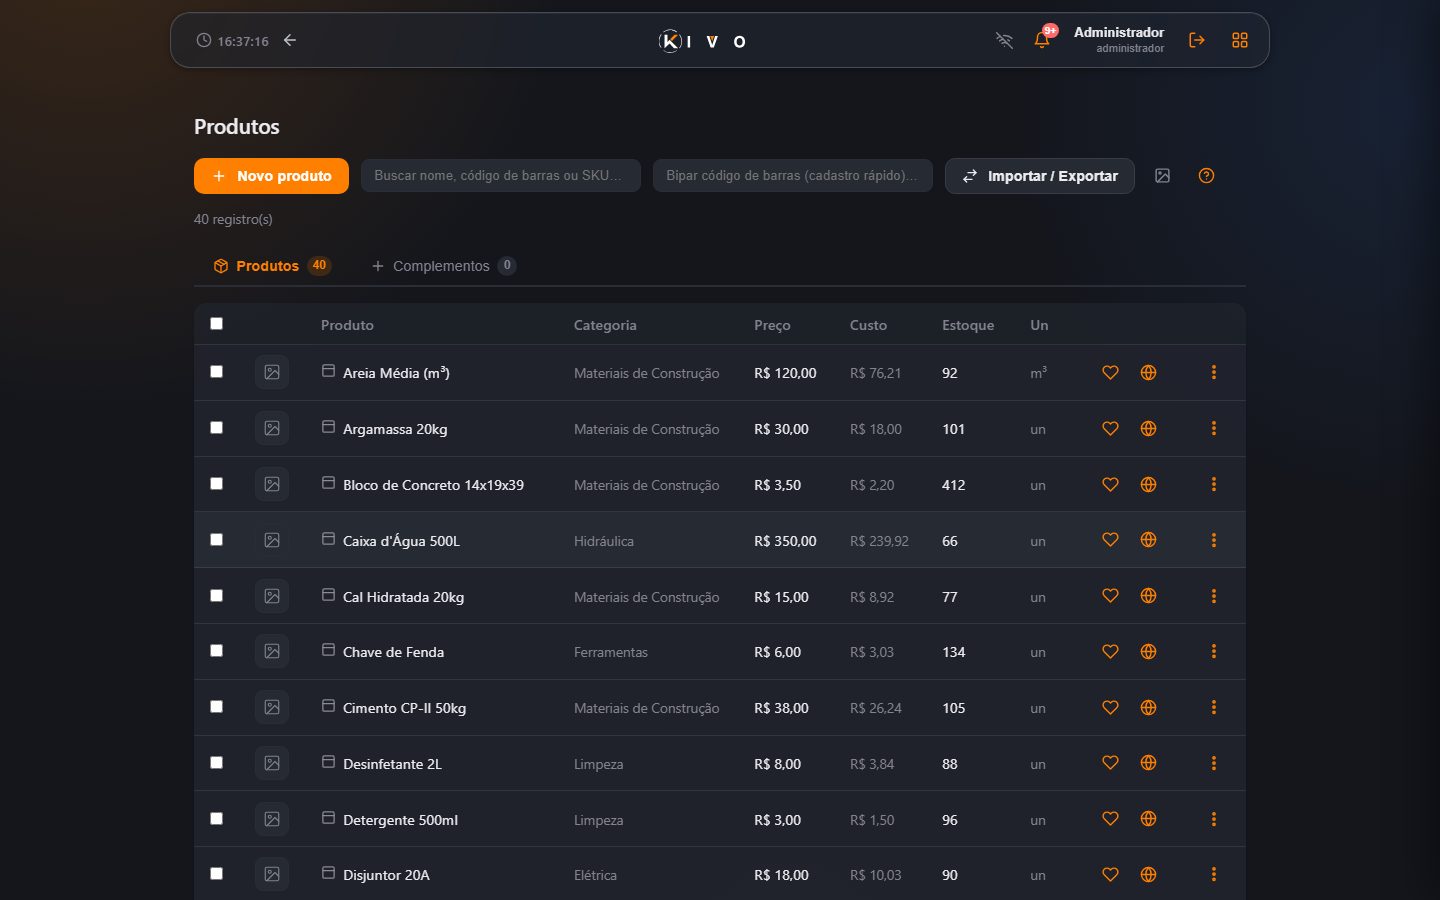Image resolution: width=1440 pixels, height=900 pixels.
Task: Check the Caixa d'Água 500L row checkbox
Action: (216, 539)
